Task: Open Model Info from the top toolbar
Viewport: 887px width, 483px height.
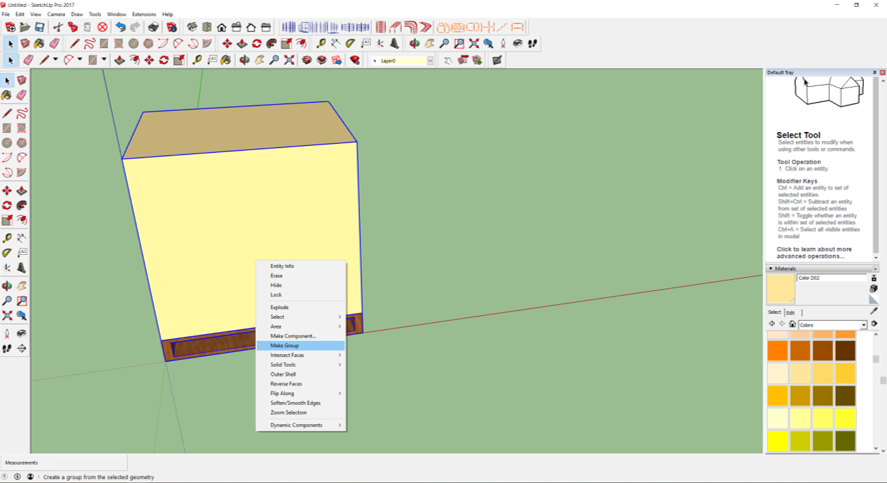Action: 172,27
